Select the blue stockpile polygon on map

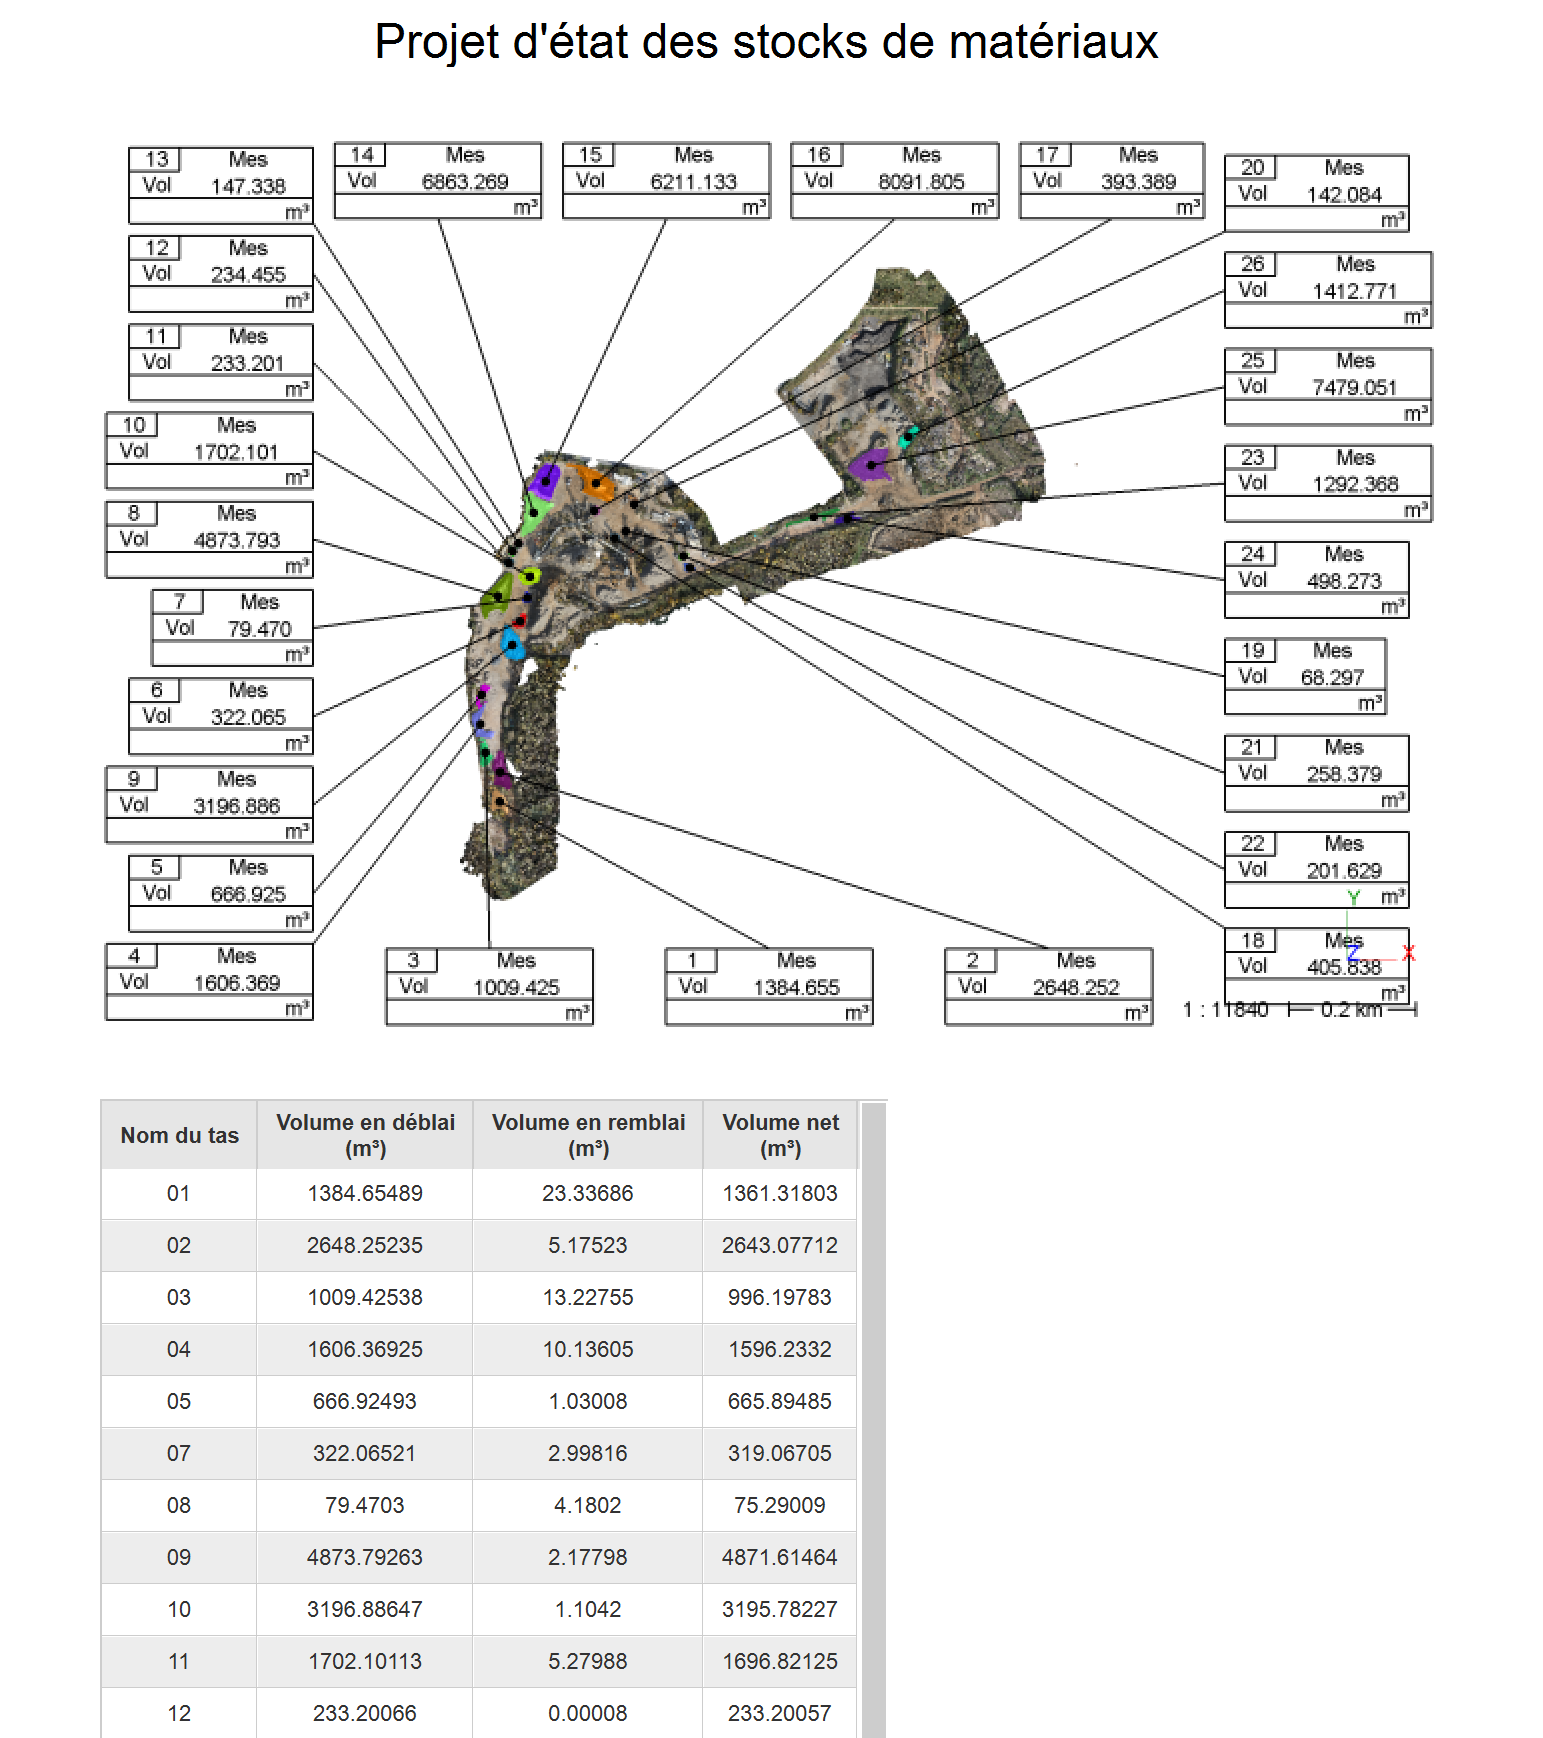[x=512, y=643]
